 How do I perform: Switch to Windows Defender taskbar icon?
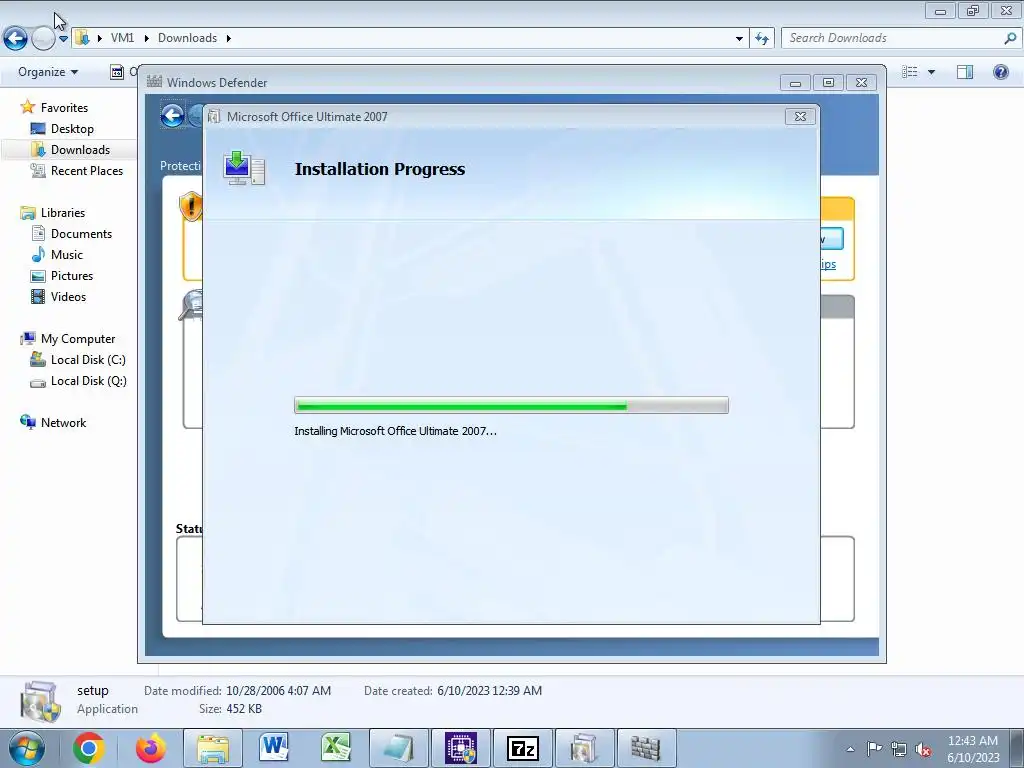646,748
